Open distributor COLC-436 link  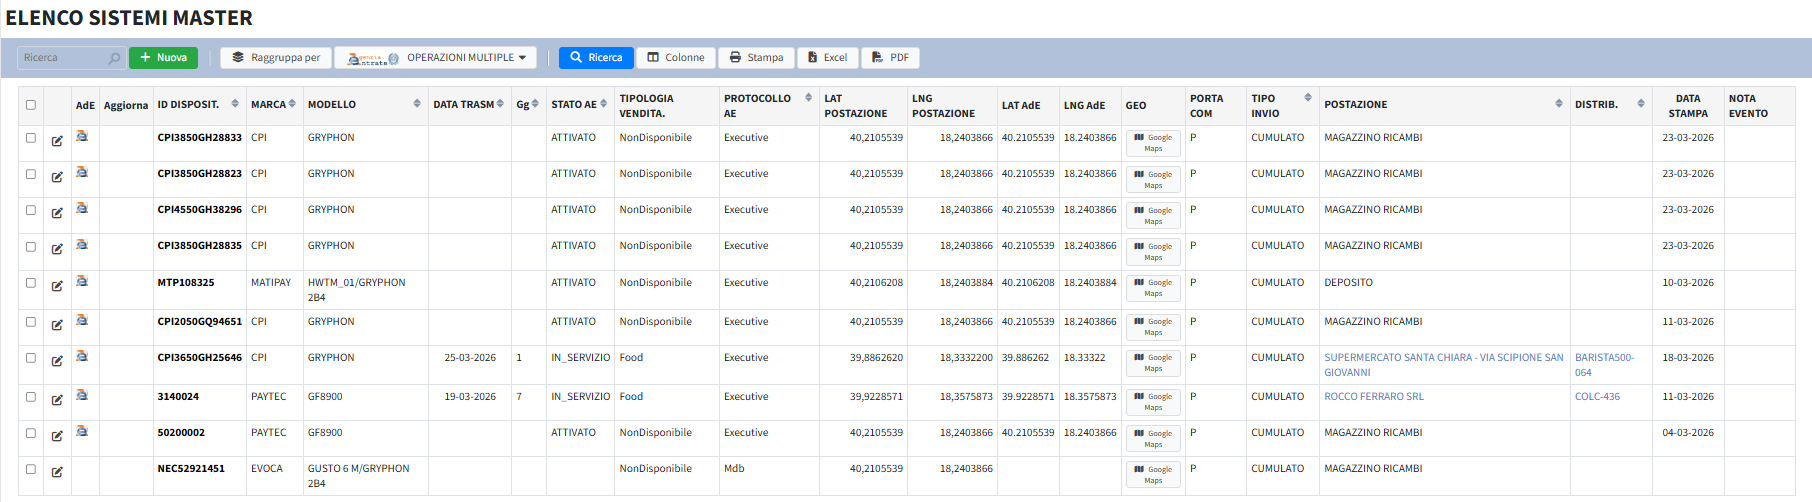click(x=1597, y=397)
